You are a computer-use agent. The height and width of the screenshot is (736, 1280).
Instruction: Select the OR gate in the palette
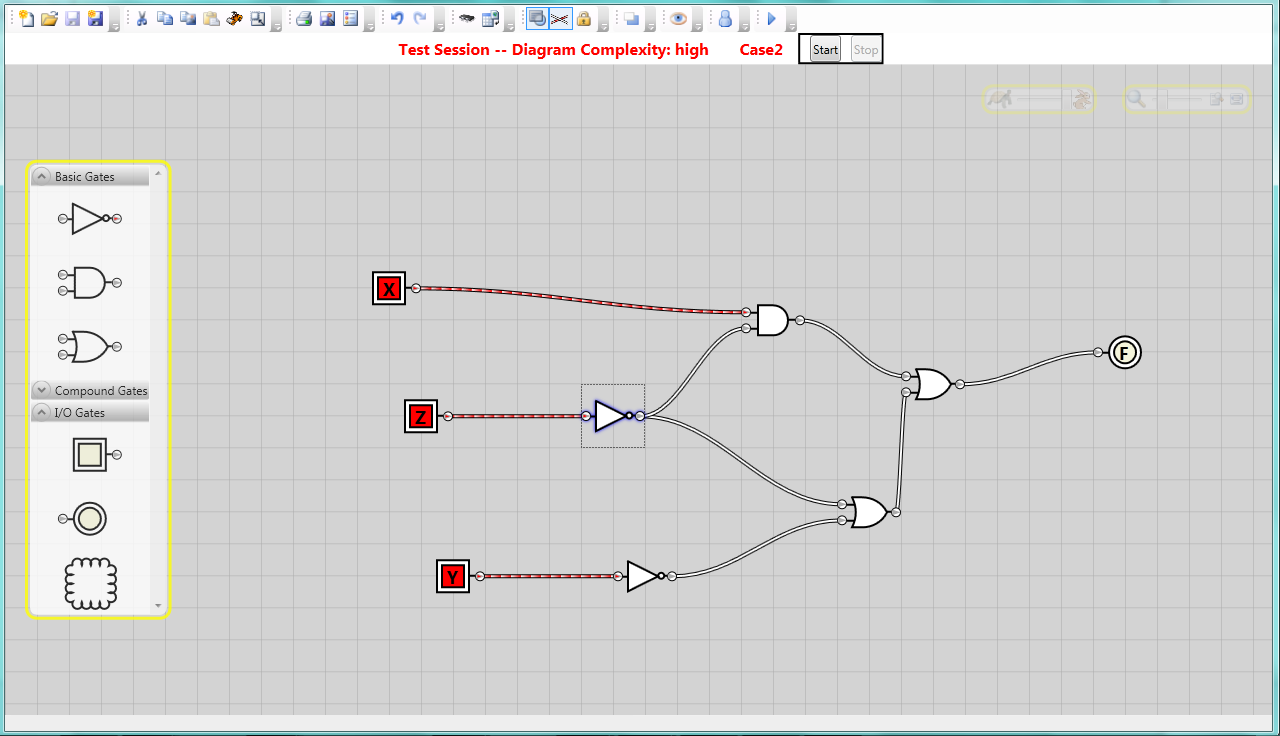90,347
